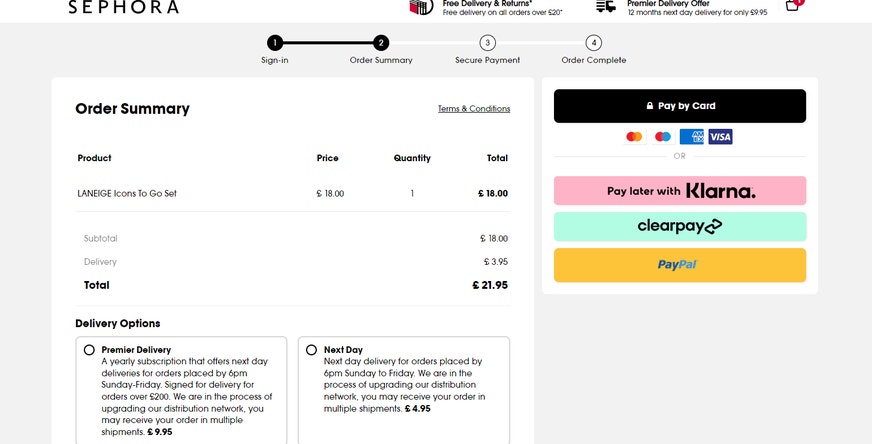Click the free delivery parcel icon
The width and height of the screenshot is (872, 444).
(x=421, y=7)
